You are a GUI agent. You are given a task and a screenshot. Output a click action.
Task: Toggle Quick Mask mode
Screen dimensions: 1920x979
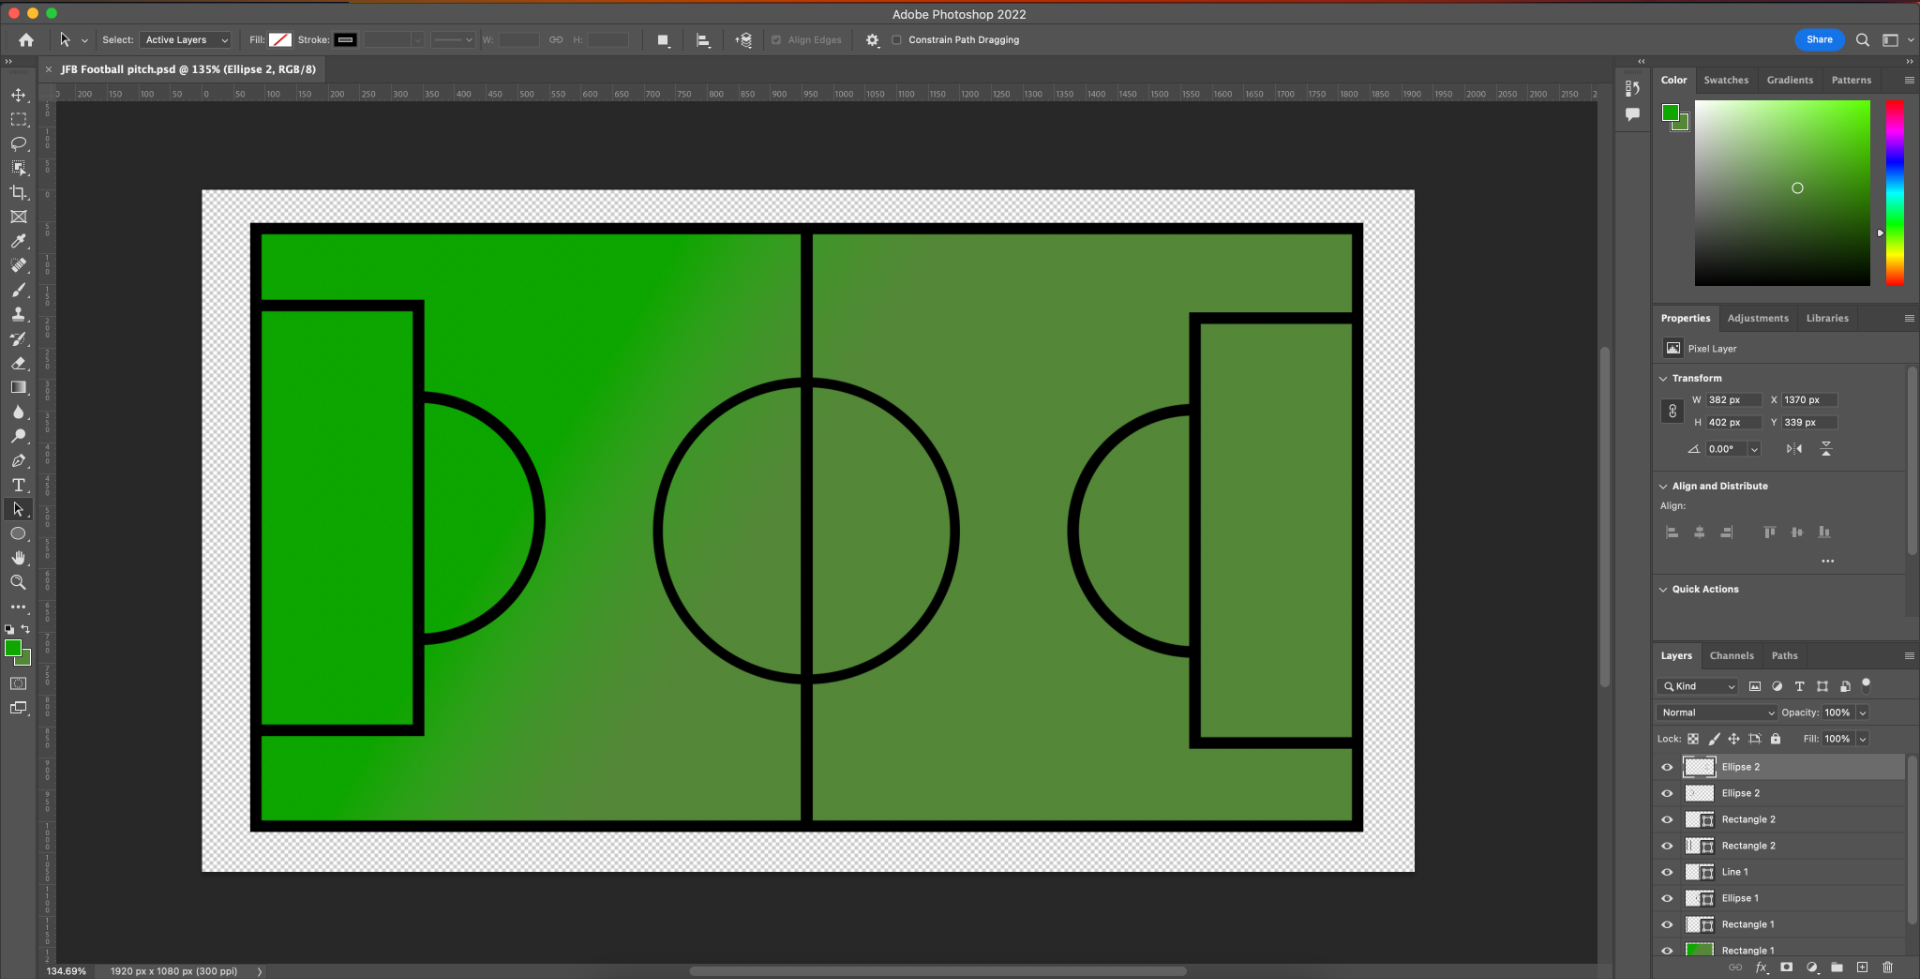point(18,683)
